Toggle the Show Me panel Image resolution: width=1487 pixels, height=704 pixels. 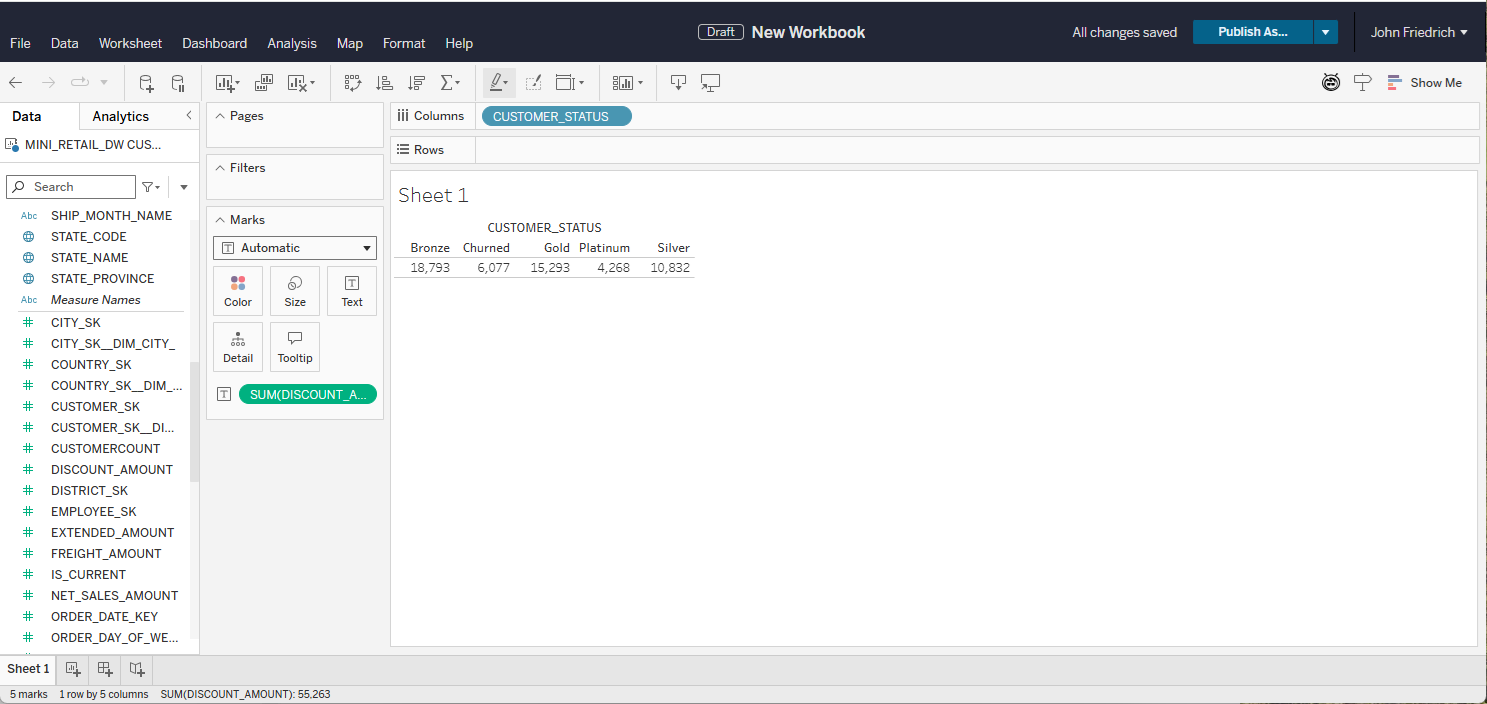tap(1425, 83)
